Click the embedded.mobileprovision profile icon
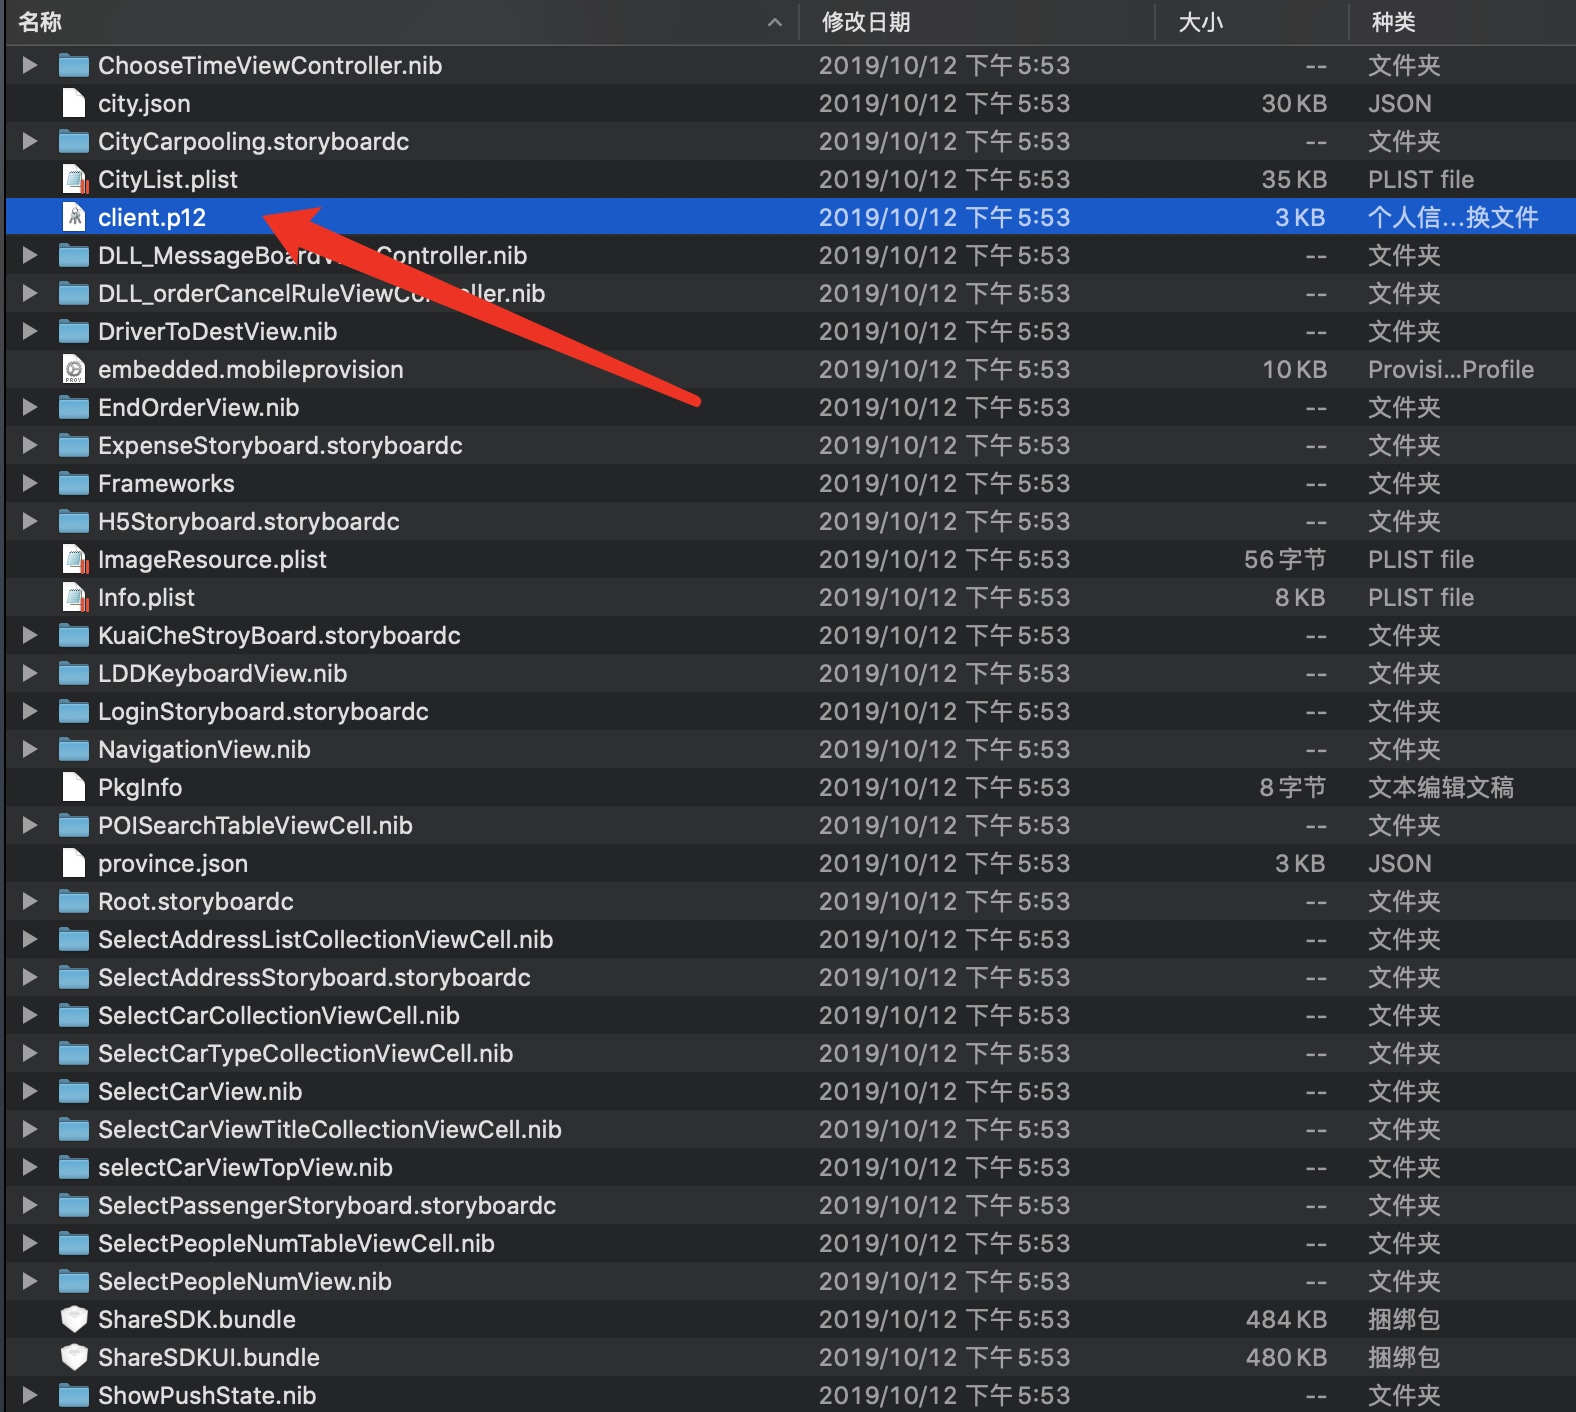1576x1412 pixels. (74, 369)
